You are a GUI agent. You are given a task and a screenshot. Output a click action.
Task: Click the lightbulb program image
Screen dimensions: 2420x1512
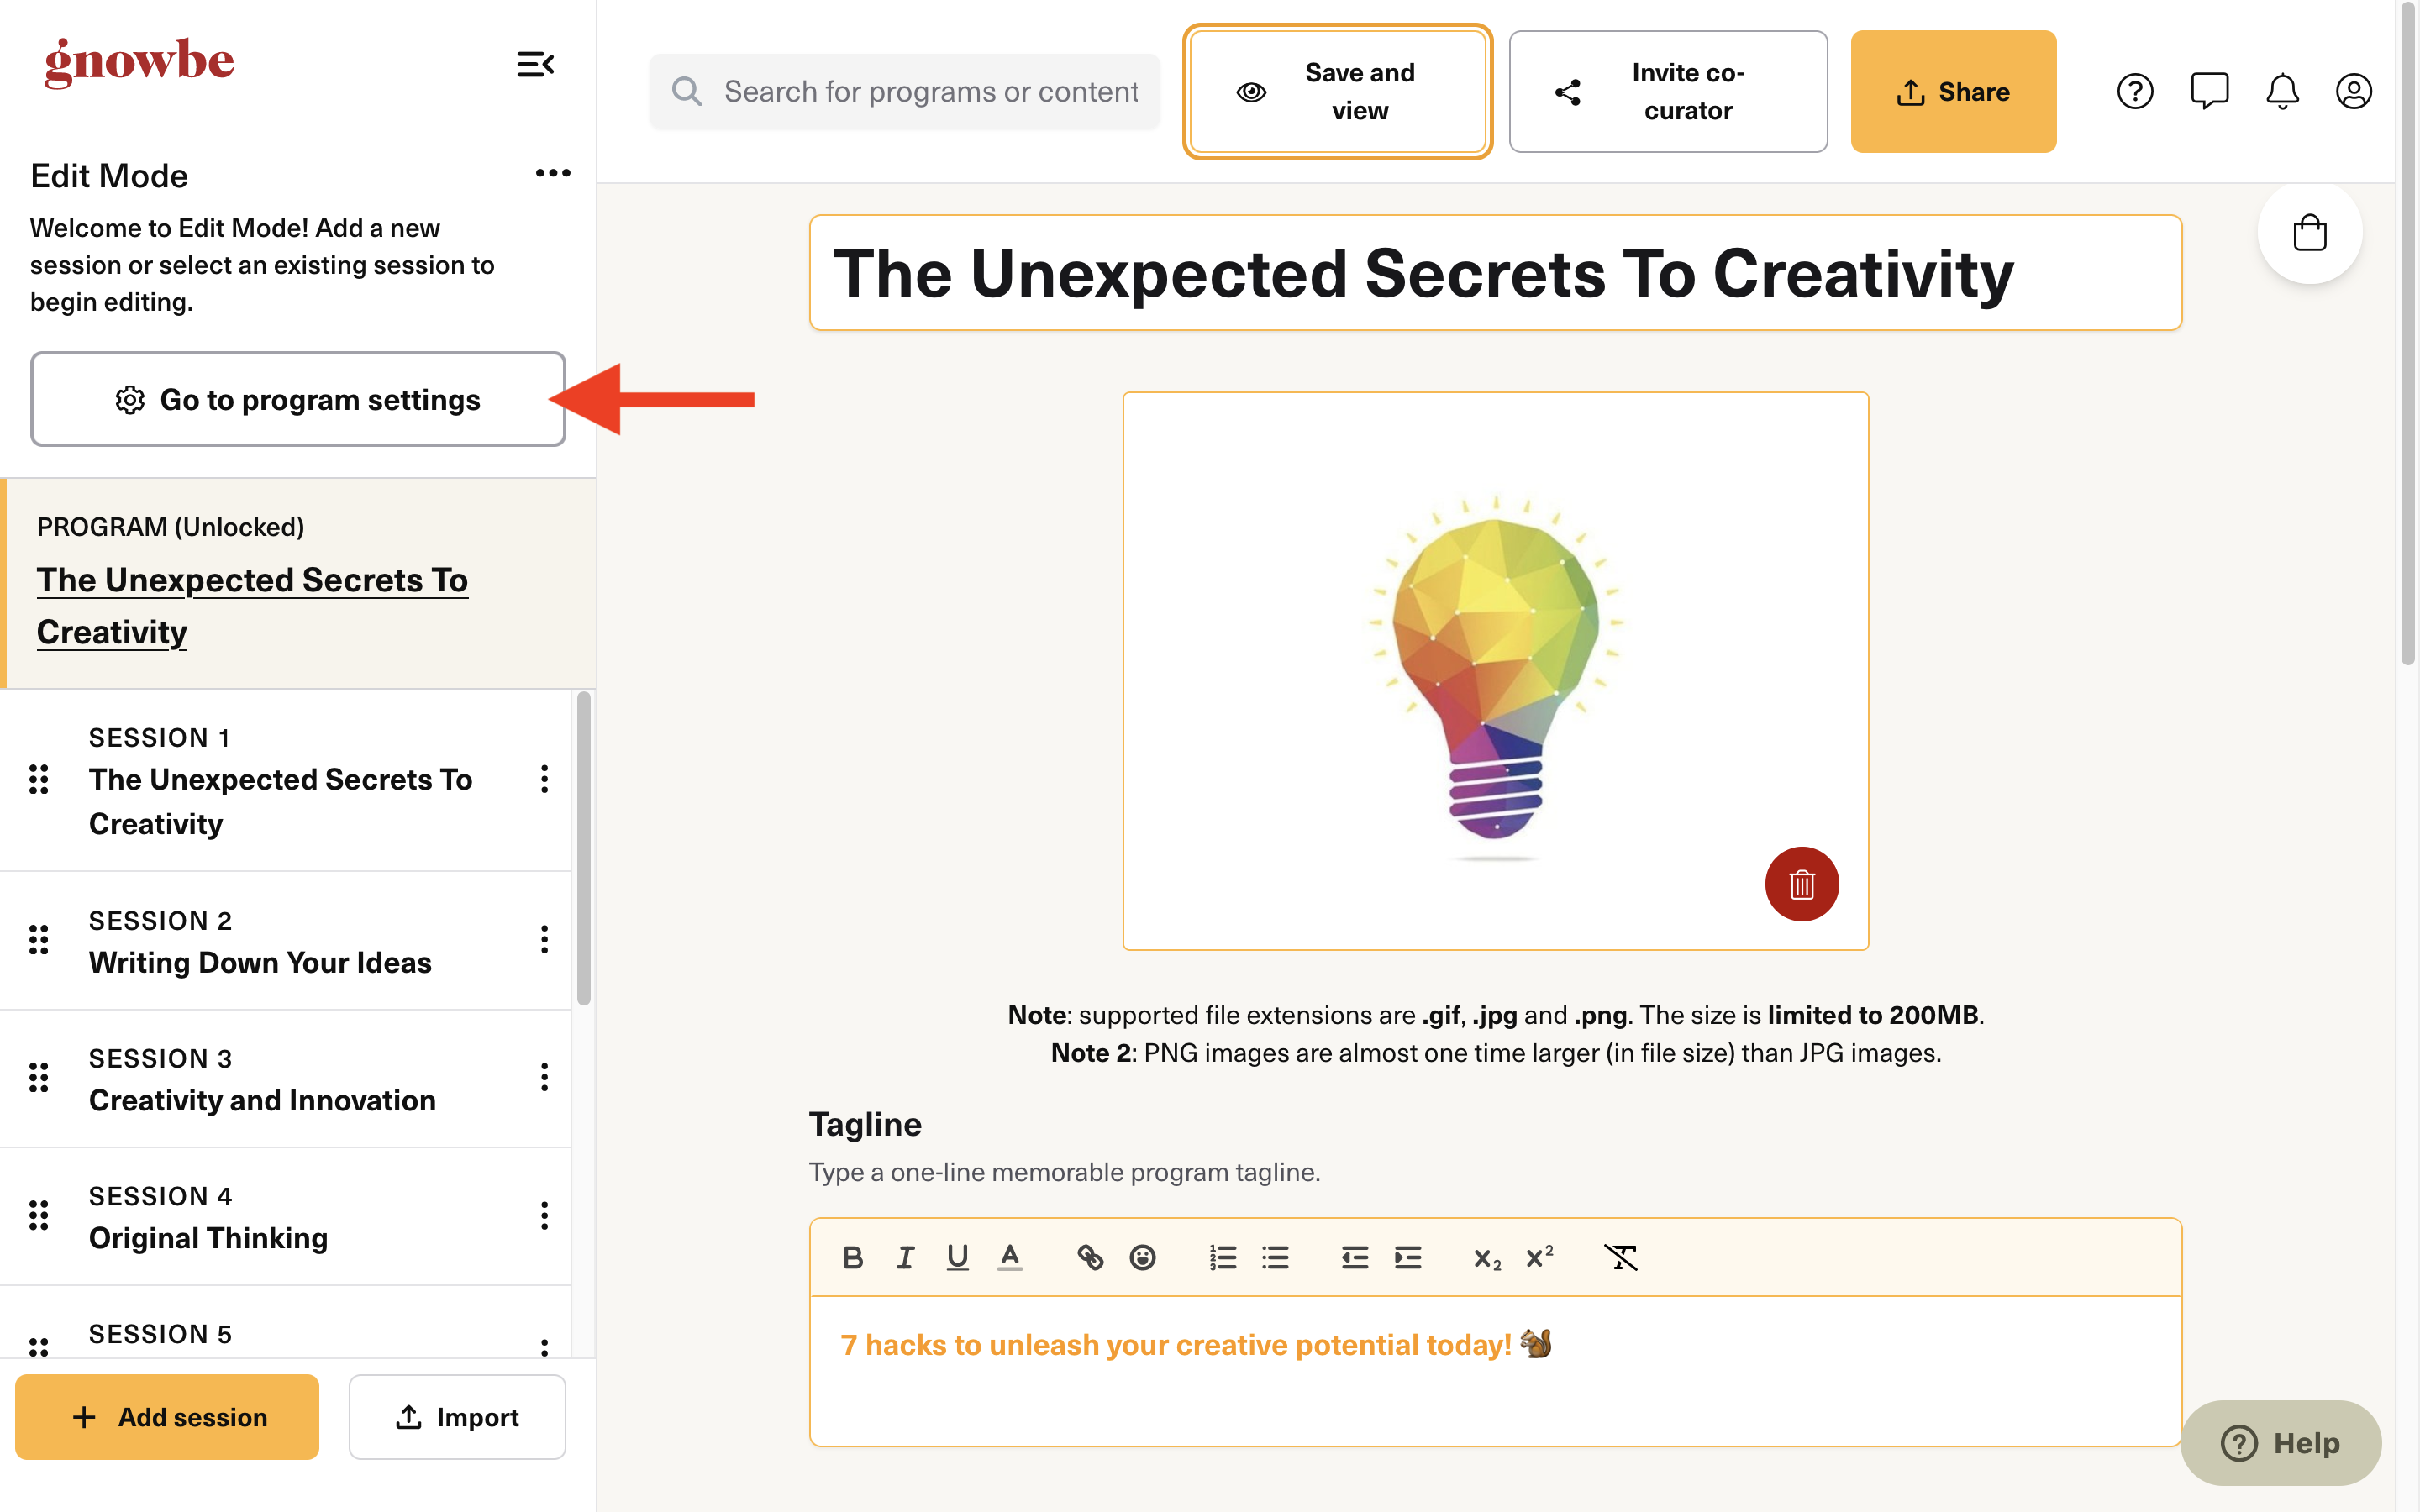click(x=1495, y=671)
